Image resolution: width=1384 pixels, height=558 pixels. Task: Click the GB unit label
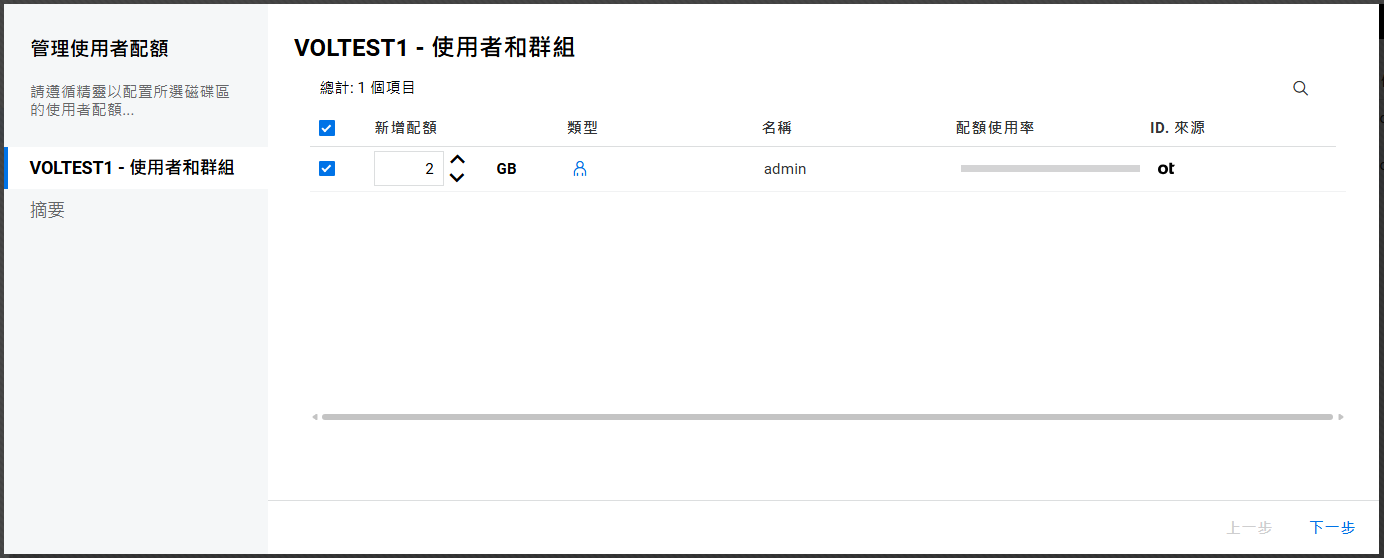click(x=506, y=169)
